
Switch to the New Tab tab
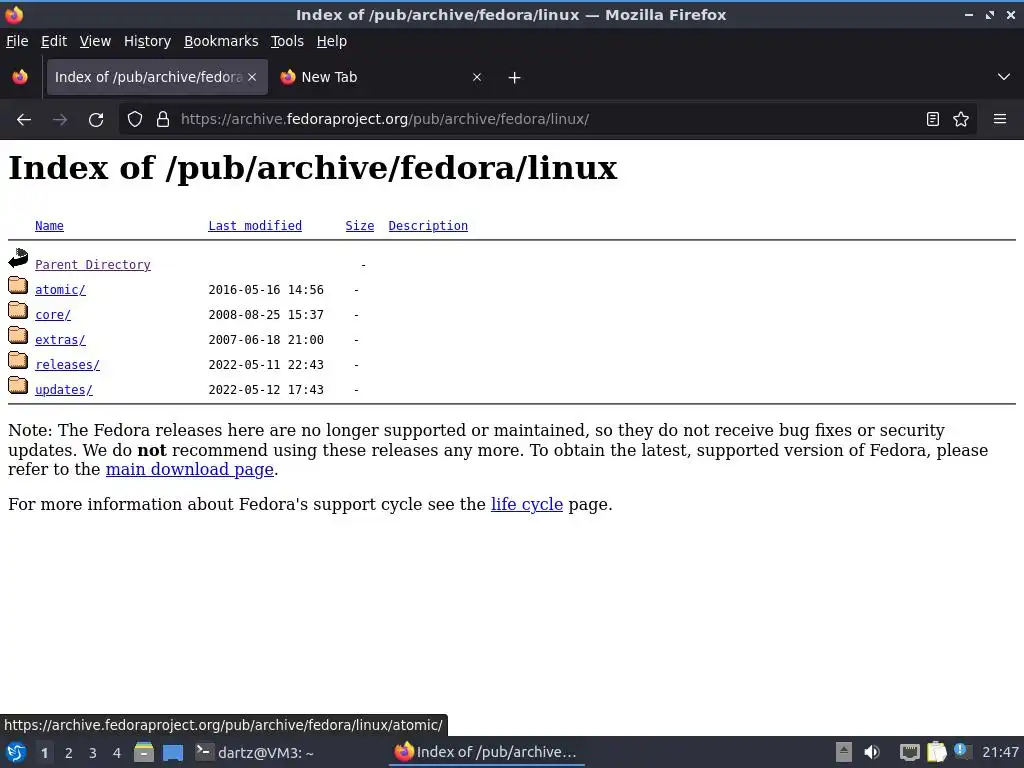coord(382,77)
